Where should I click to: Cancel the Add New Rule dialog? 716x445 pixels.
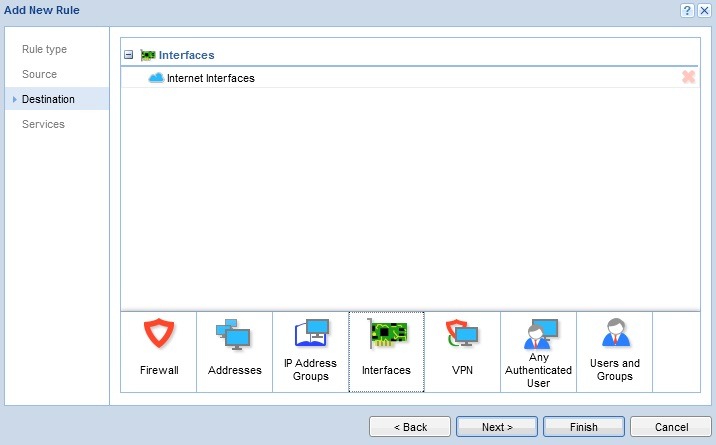671,427
